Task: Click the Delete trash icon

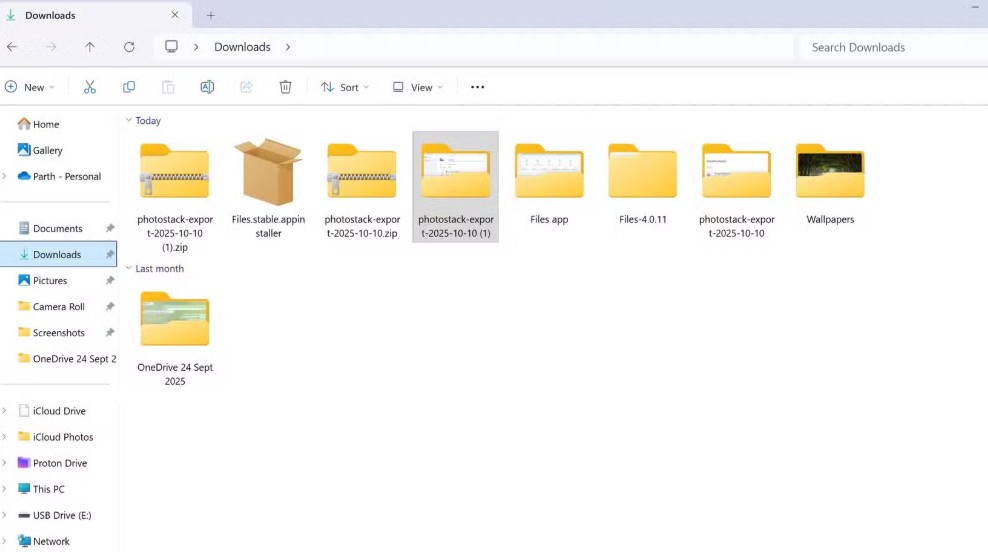Action: tap(285, 87)
